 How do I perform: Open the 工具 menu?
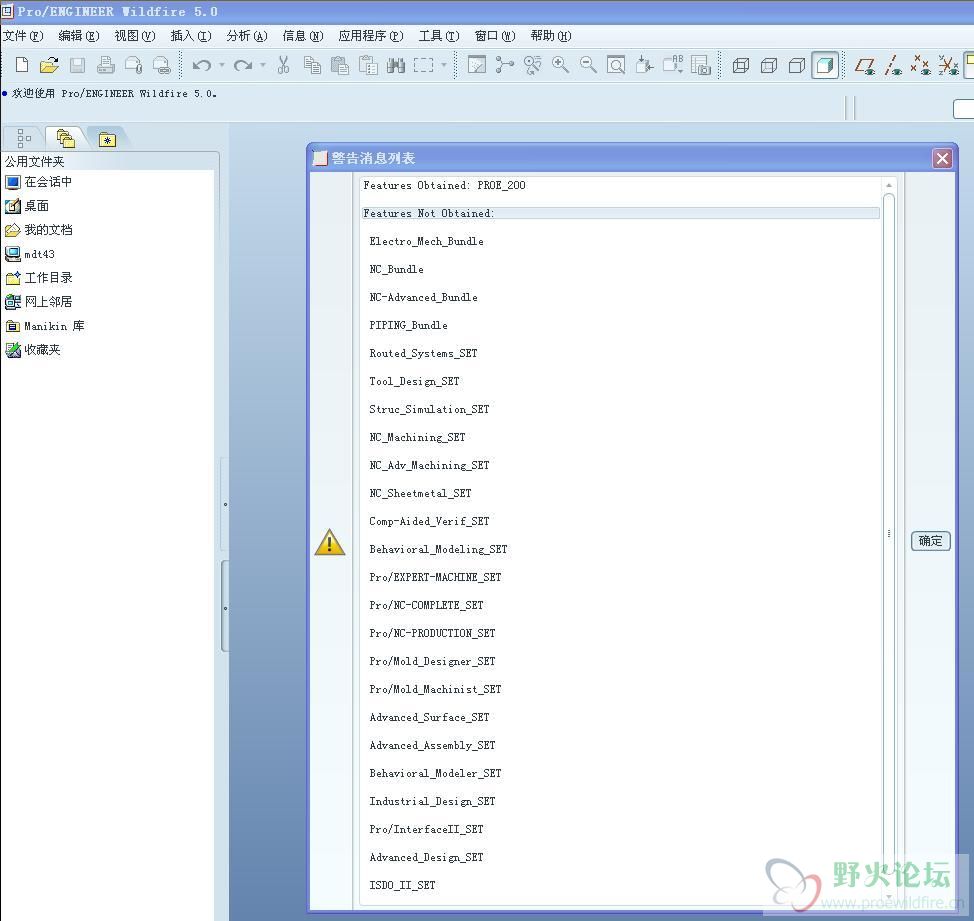[x=439, y=36]
